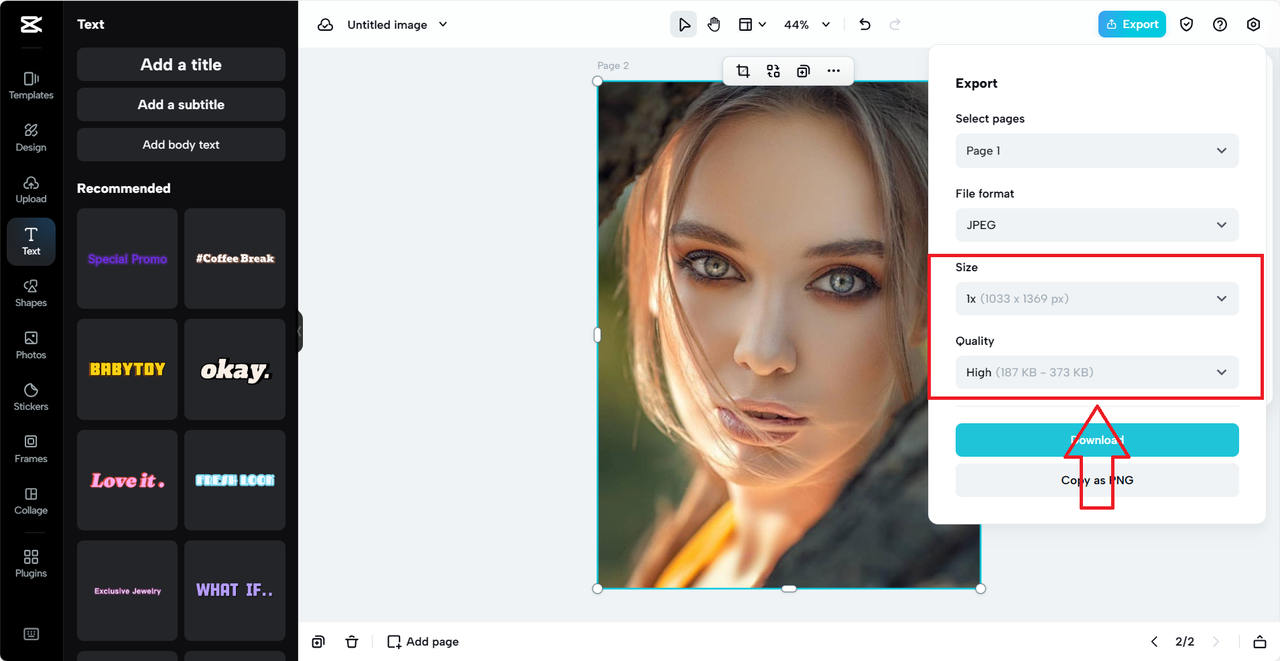Viewport: 1280px width, 661px height.
Task: Click the Export button
Action: coord(1132,25)
